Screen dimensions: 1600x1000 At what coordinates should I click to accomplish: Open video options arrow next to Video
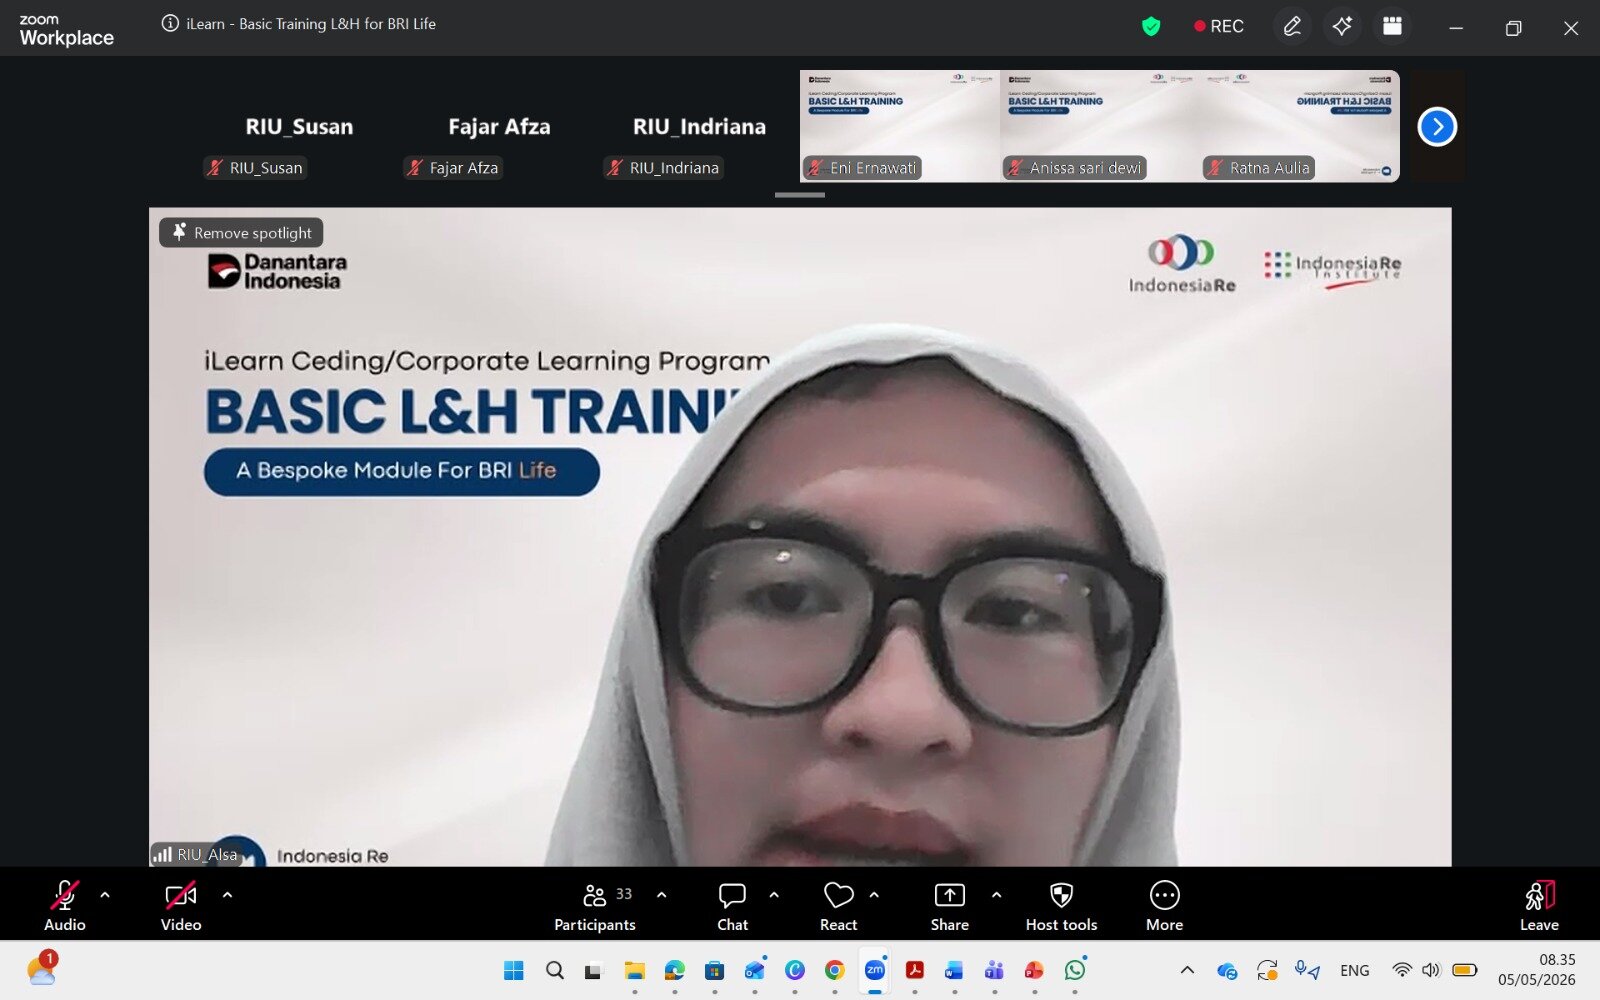tap(227, 895)
